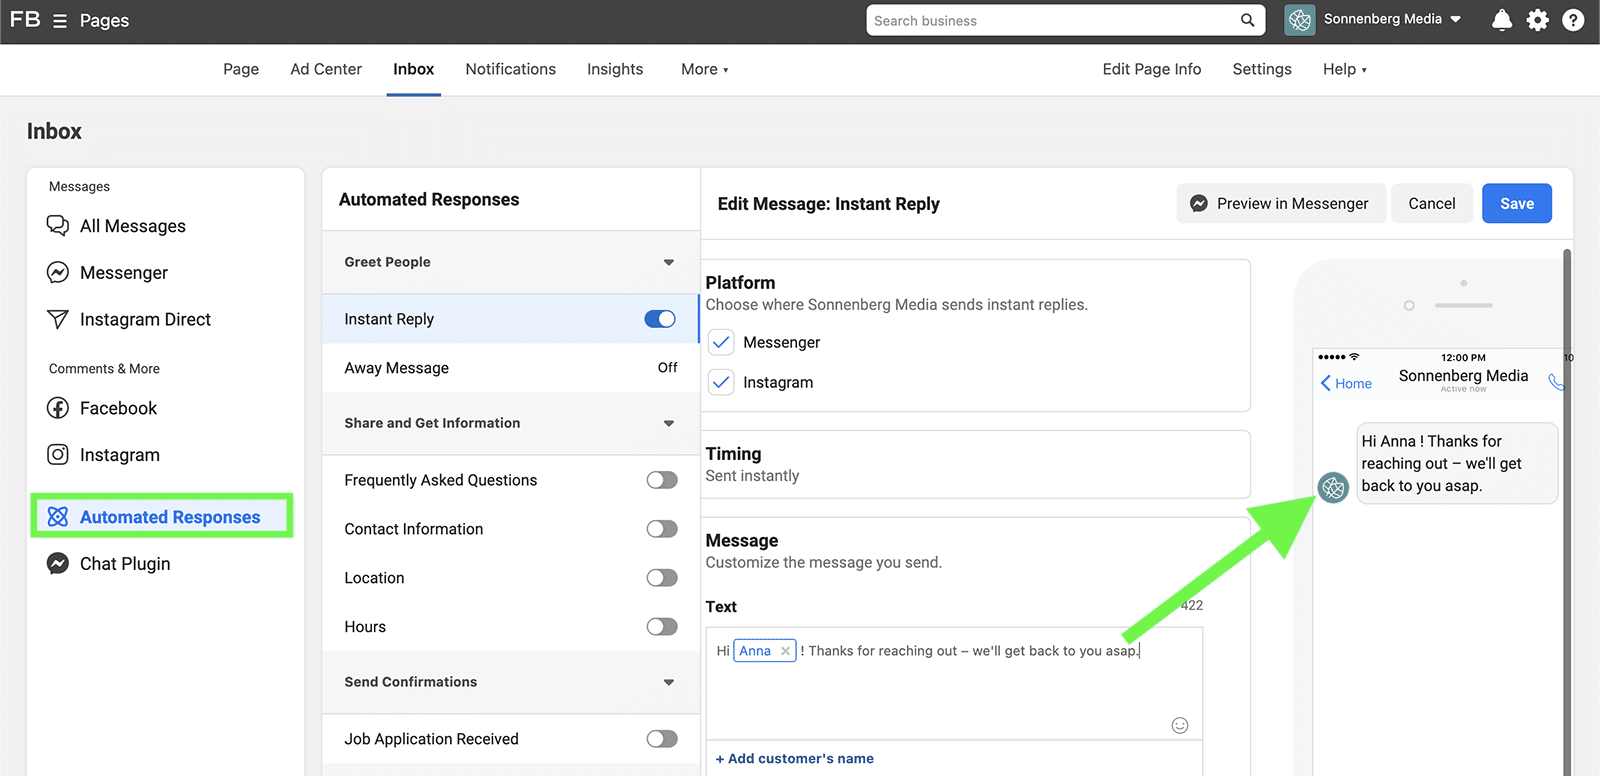Click the All Messages chat bubbles icon

[58, 225]
